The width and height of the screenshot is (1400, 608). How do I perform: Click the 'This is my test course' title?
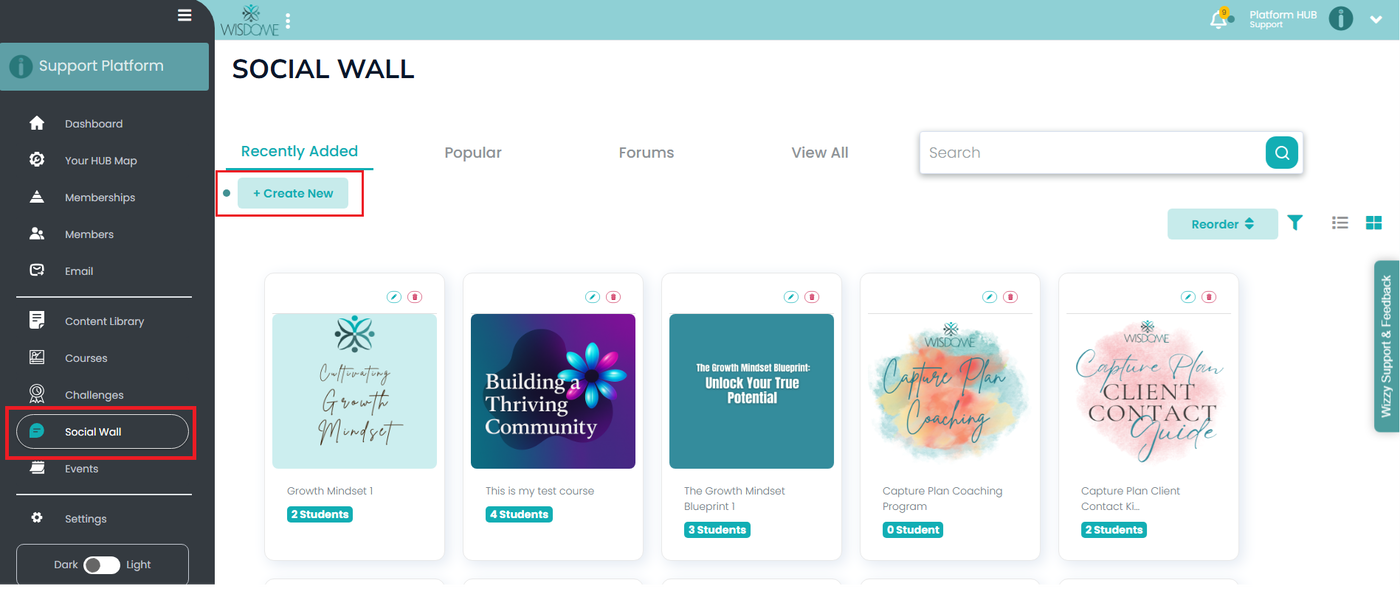tap(540, 491)
